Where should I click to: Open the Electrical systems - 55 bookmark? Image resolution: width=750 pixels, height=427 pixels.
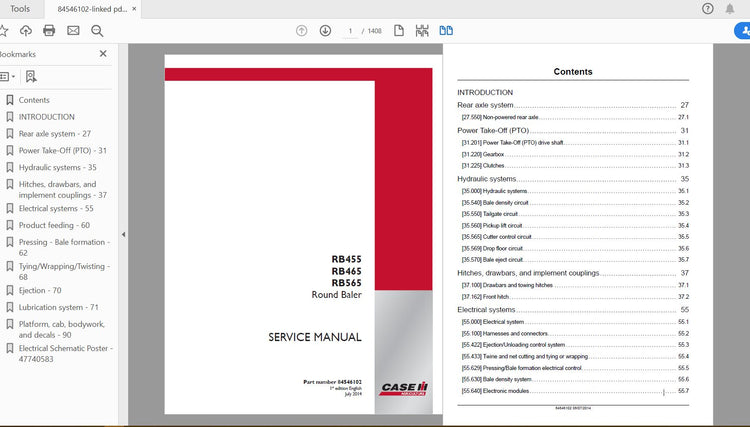56,208
